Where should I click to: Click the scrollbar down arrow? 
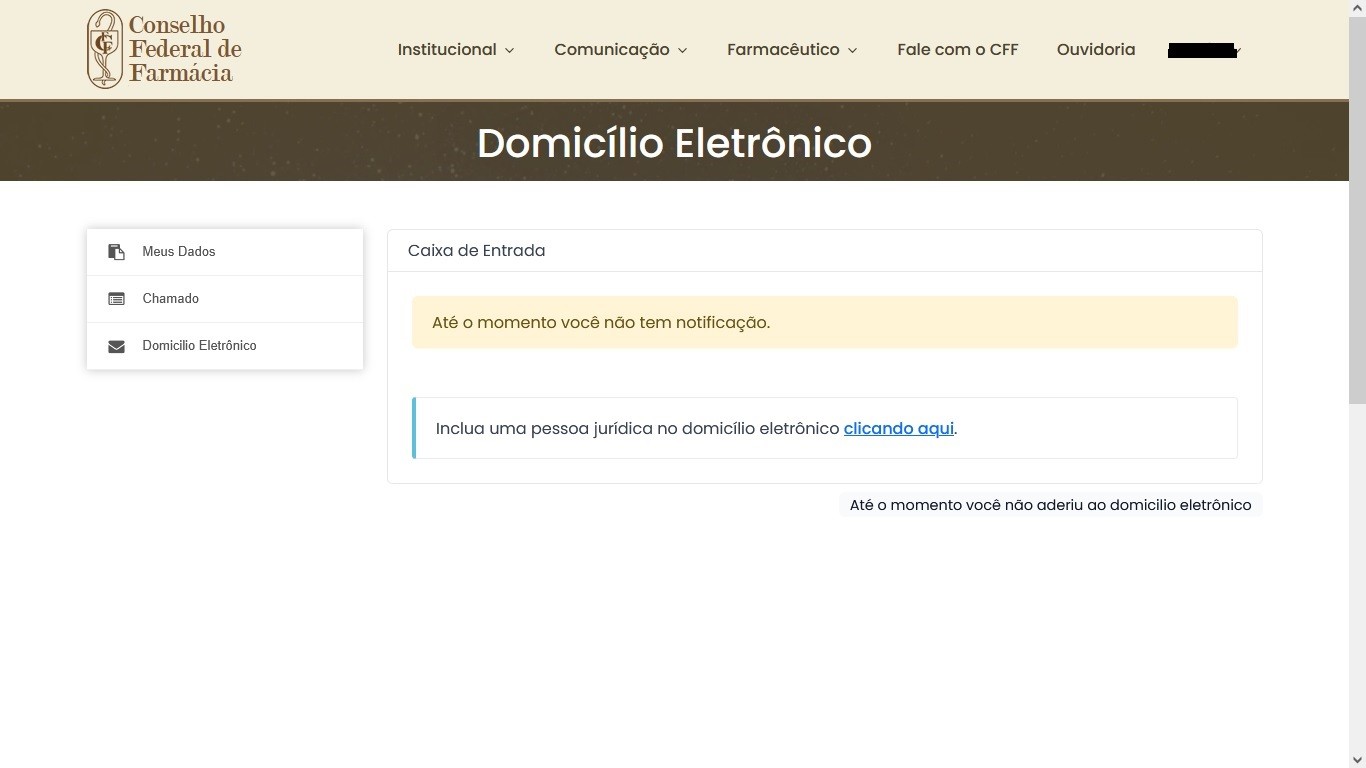(x=1357, y=760)
